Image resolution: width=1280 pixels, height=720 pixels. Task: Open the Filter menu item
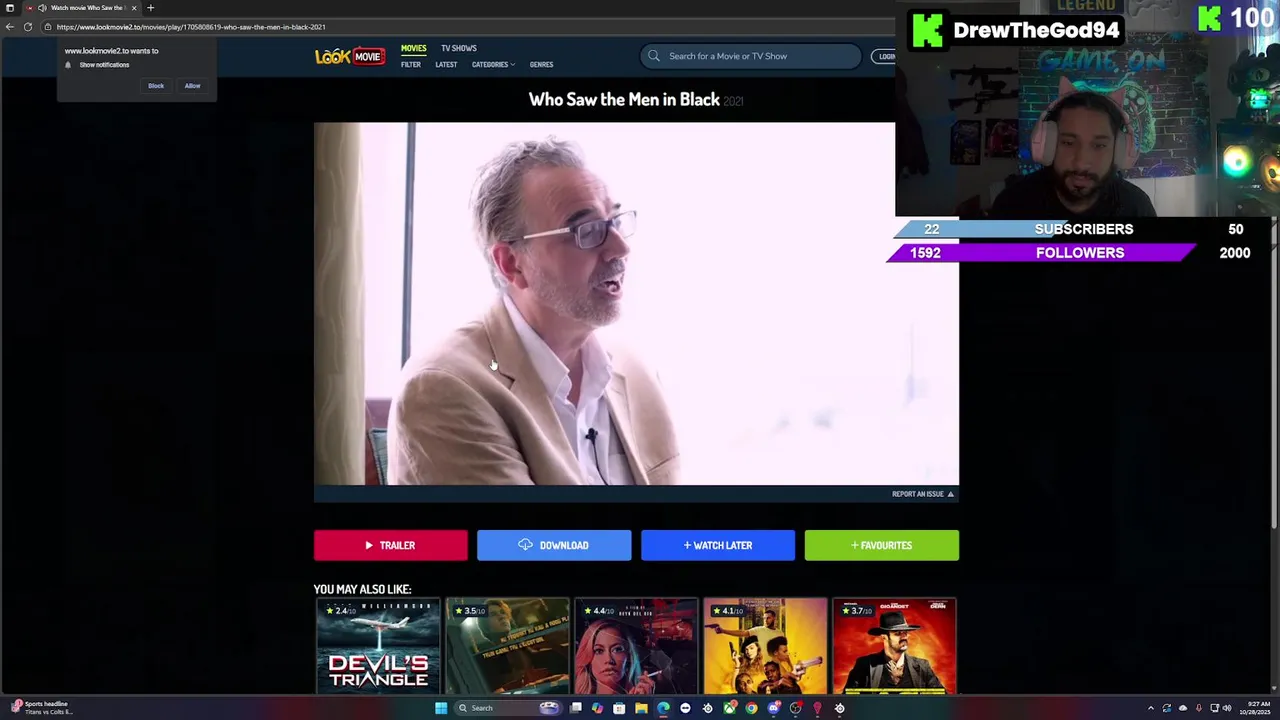411,65
